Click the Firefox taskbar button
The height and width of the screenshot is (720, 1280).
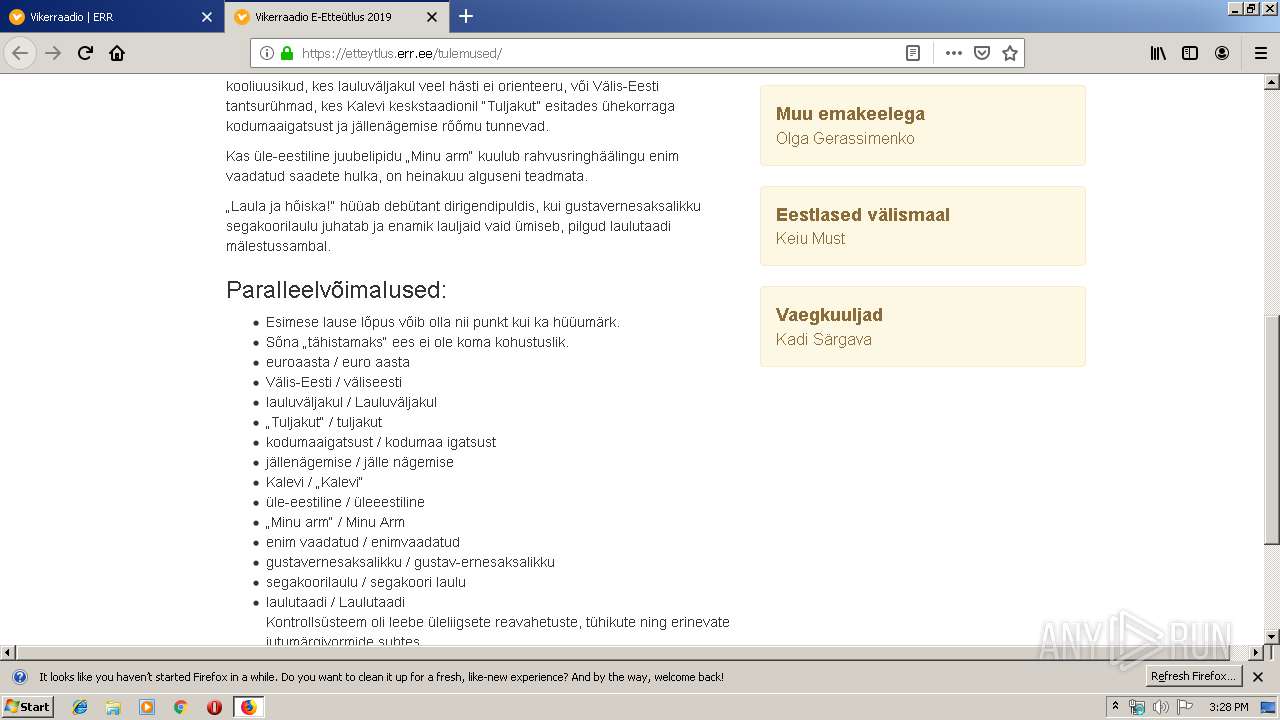pyautogui.click(x=248, y=707)
